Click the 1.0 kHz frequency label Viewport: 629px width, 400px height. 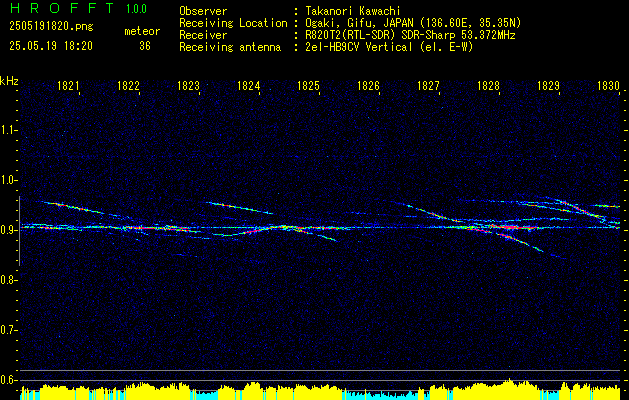tap(7, 180)
